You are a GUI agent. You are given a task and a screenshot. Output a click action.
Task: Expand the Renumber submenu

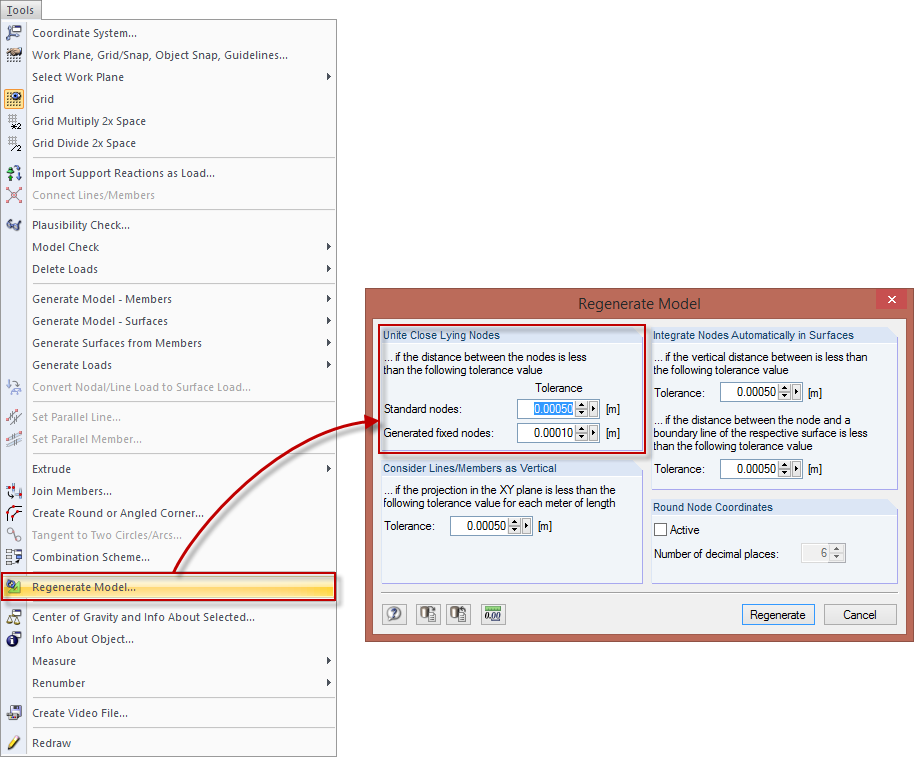(x=329, y=683)
